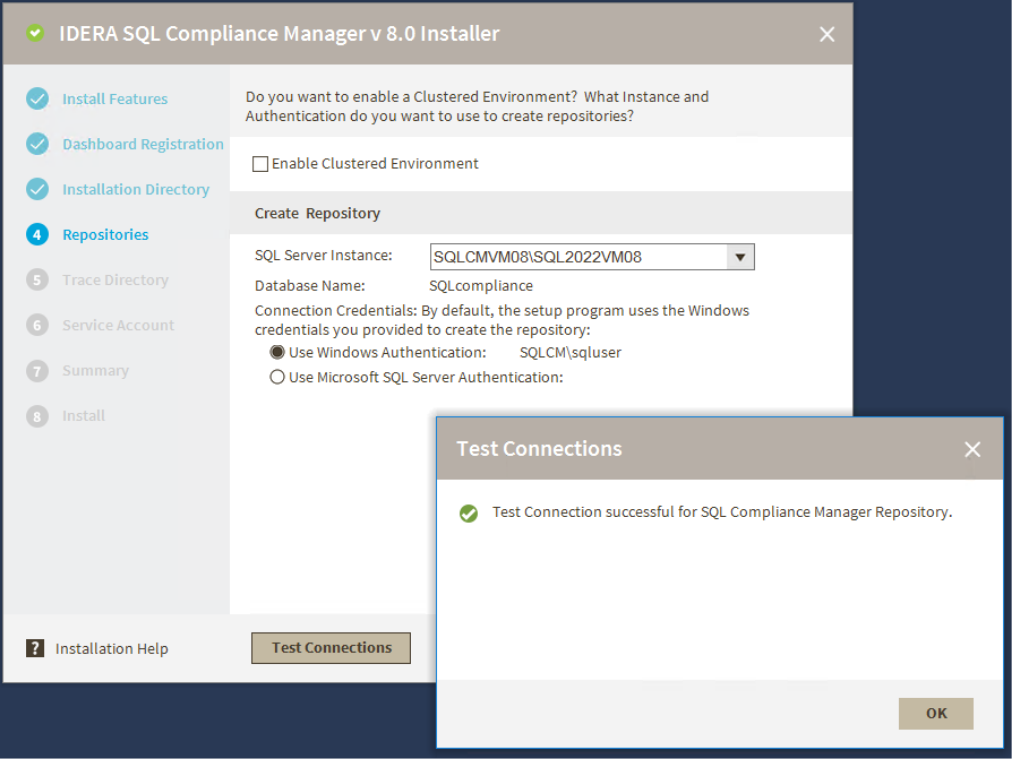Click OK in Test Connections dialog
The height and width of the screenshot is (759, 1012).
pos(936,713)
